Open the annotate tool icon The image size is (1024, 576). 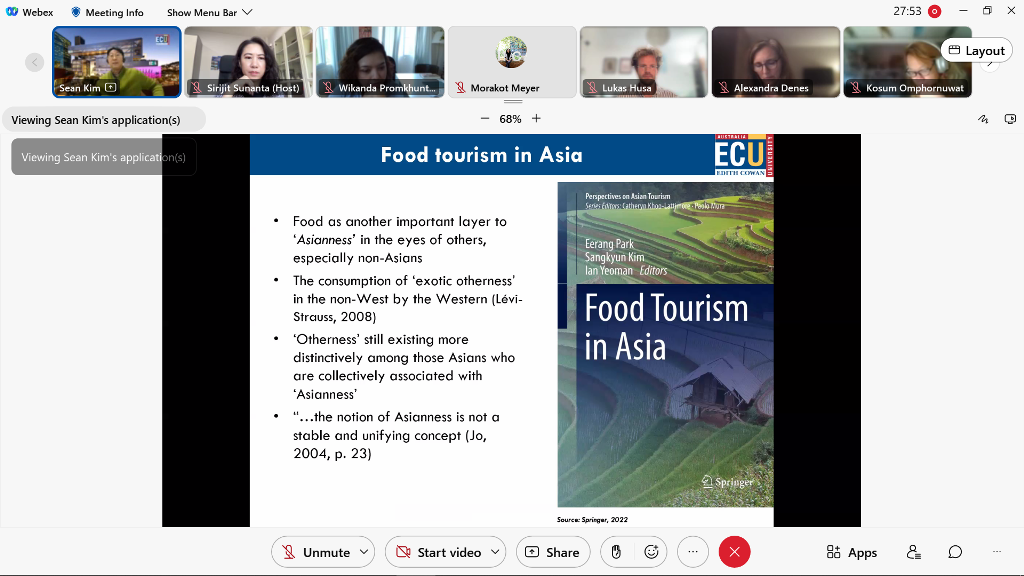coord(983,119)
